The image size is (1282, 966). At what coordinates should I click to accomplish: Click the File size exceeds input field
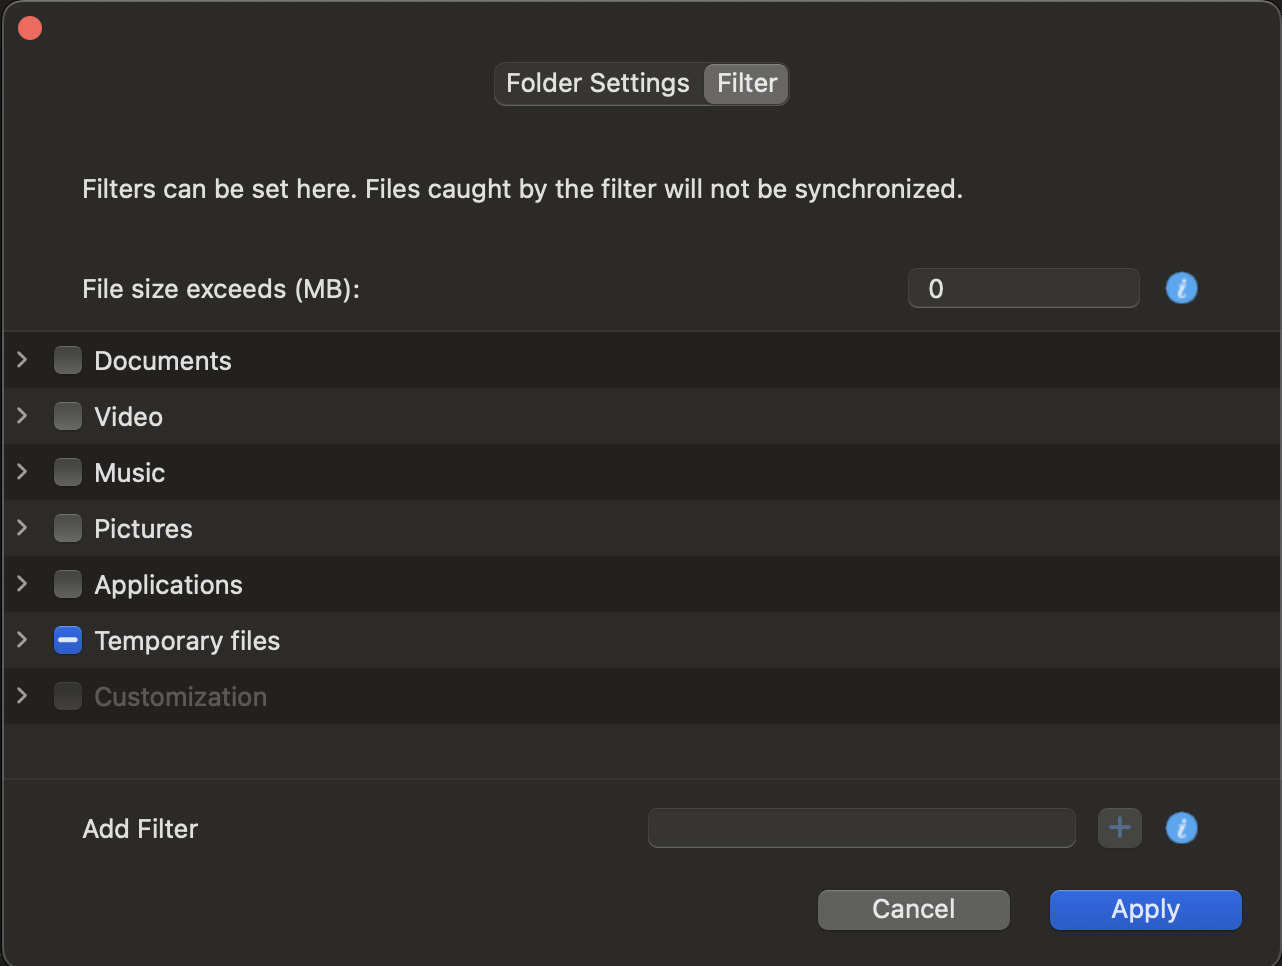[1024, 288]
